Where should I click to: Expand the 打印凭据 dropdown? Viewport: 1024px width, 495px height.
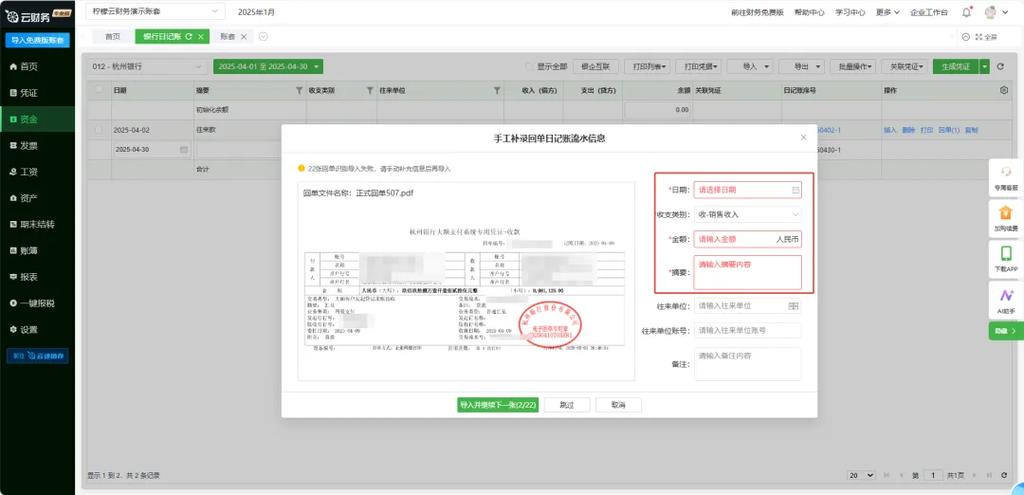(697, 67)
